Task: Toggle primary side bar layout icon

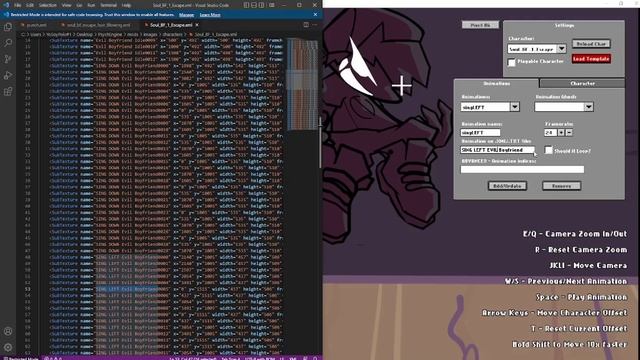Action: pos(246,5)
